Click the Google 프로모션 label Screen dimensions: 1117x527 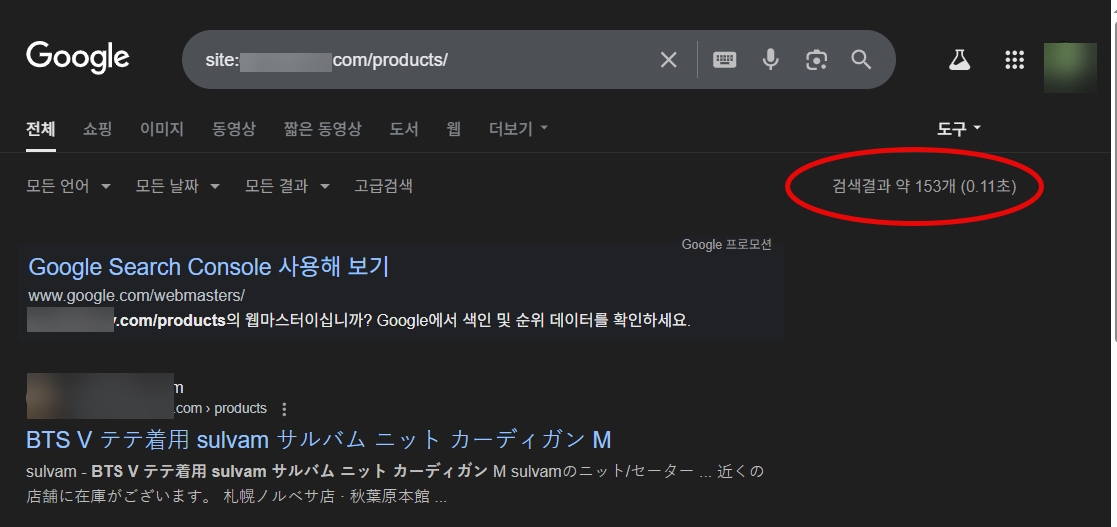[727, 245]
